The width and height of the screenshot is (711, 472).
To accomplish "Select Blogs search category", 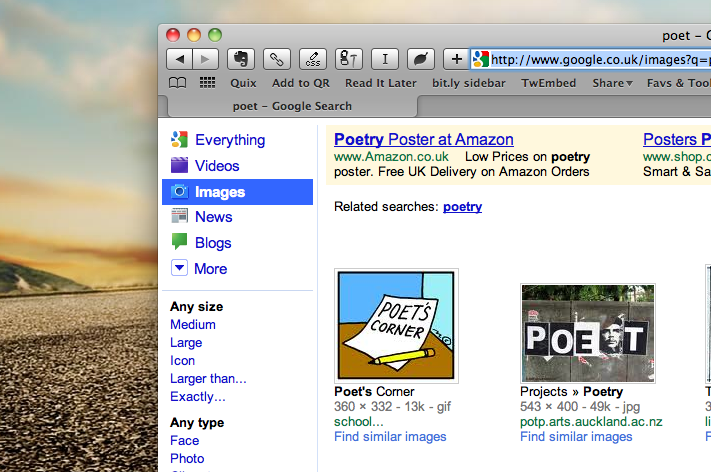I will click(213, 243).
